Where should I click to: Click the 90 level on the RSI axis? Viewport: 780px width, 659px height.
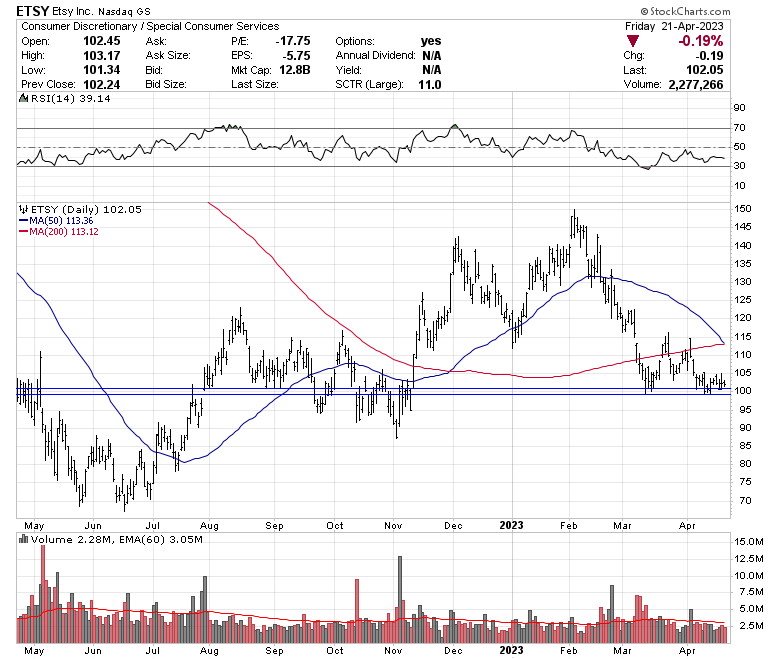tap(740, 107)
